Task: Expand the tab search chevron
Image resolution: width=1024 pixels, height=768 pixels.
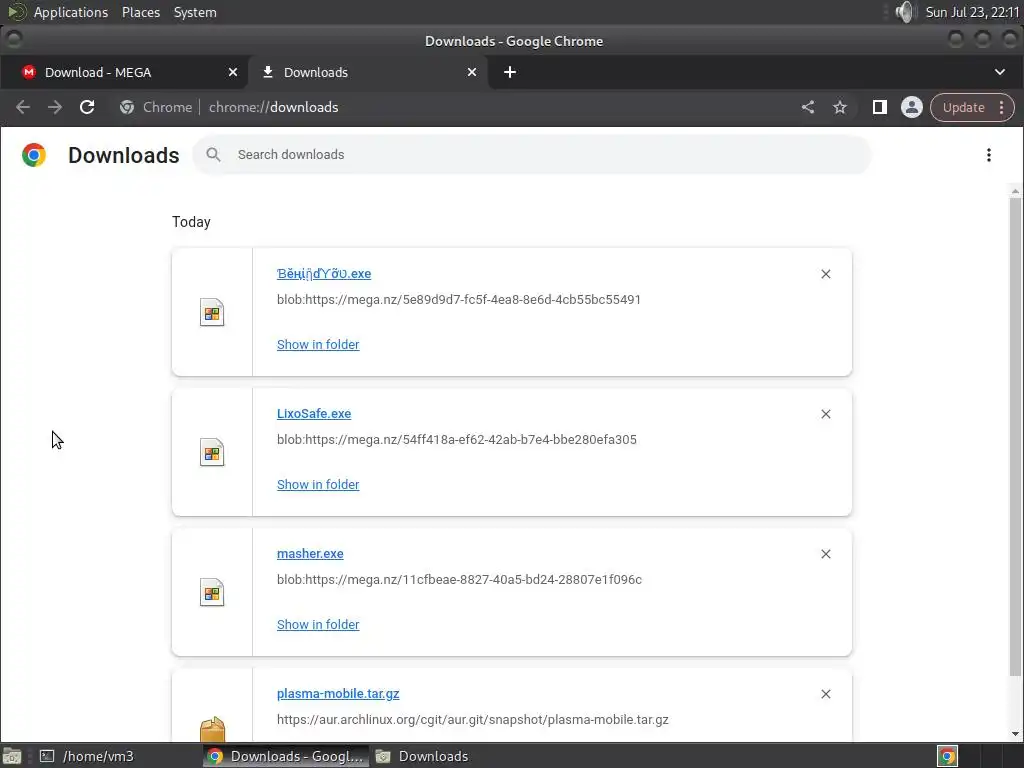Action: pos(1000,72)
